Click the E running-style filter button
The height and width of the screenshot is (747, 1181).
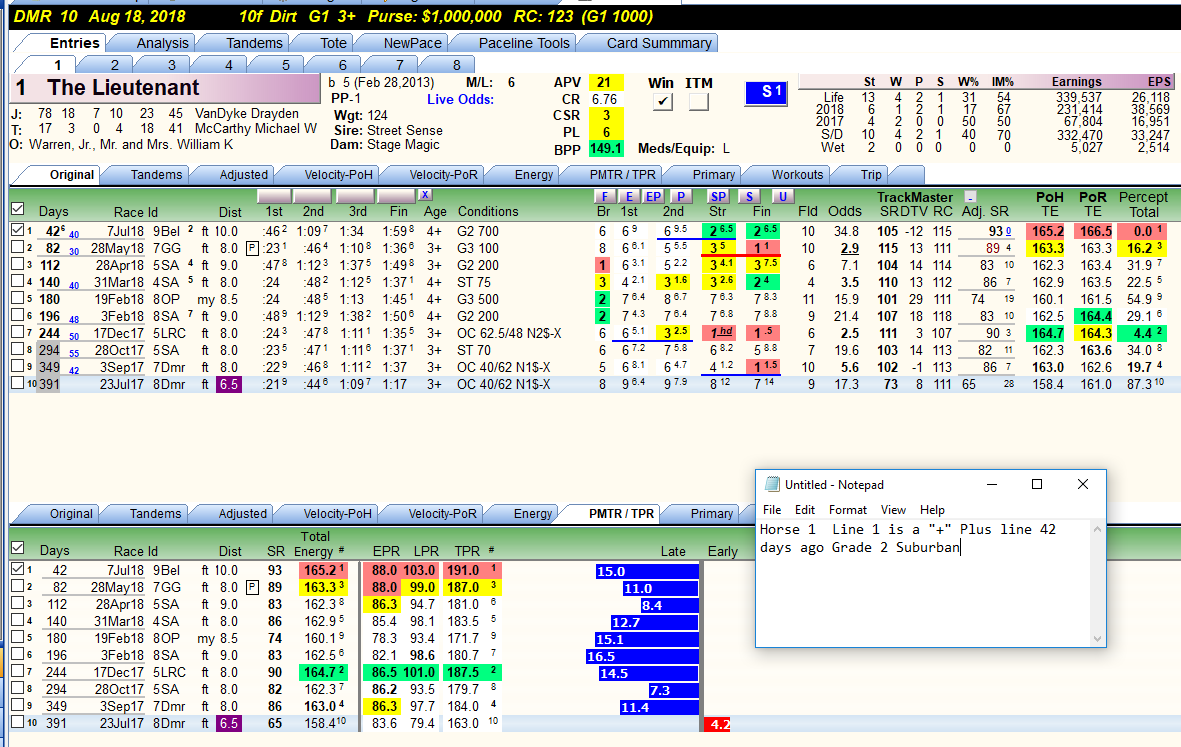pos(629,197)
